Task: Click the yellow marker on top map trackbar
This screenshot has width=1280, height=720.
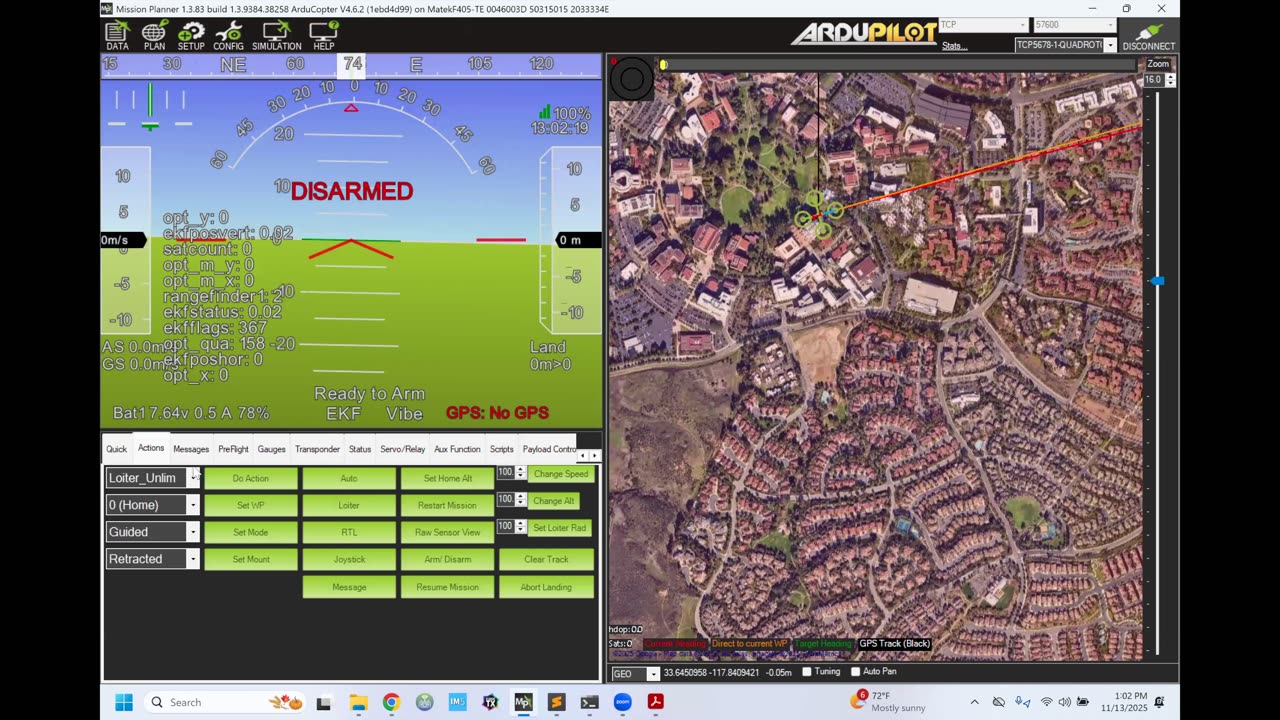Action: [662, 65]
